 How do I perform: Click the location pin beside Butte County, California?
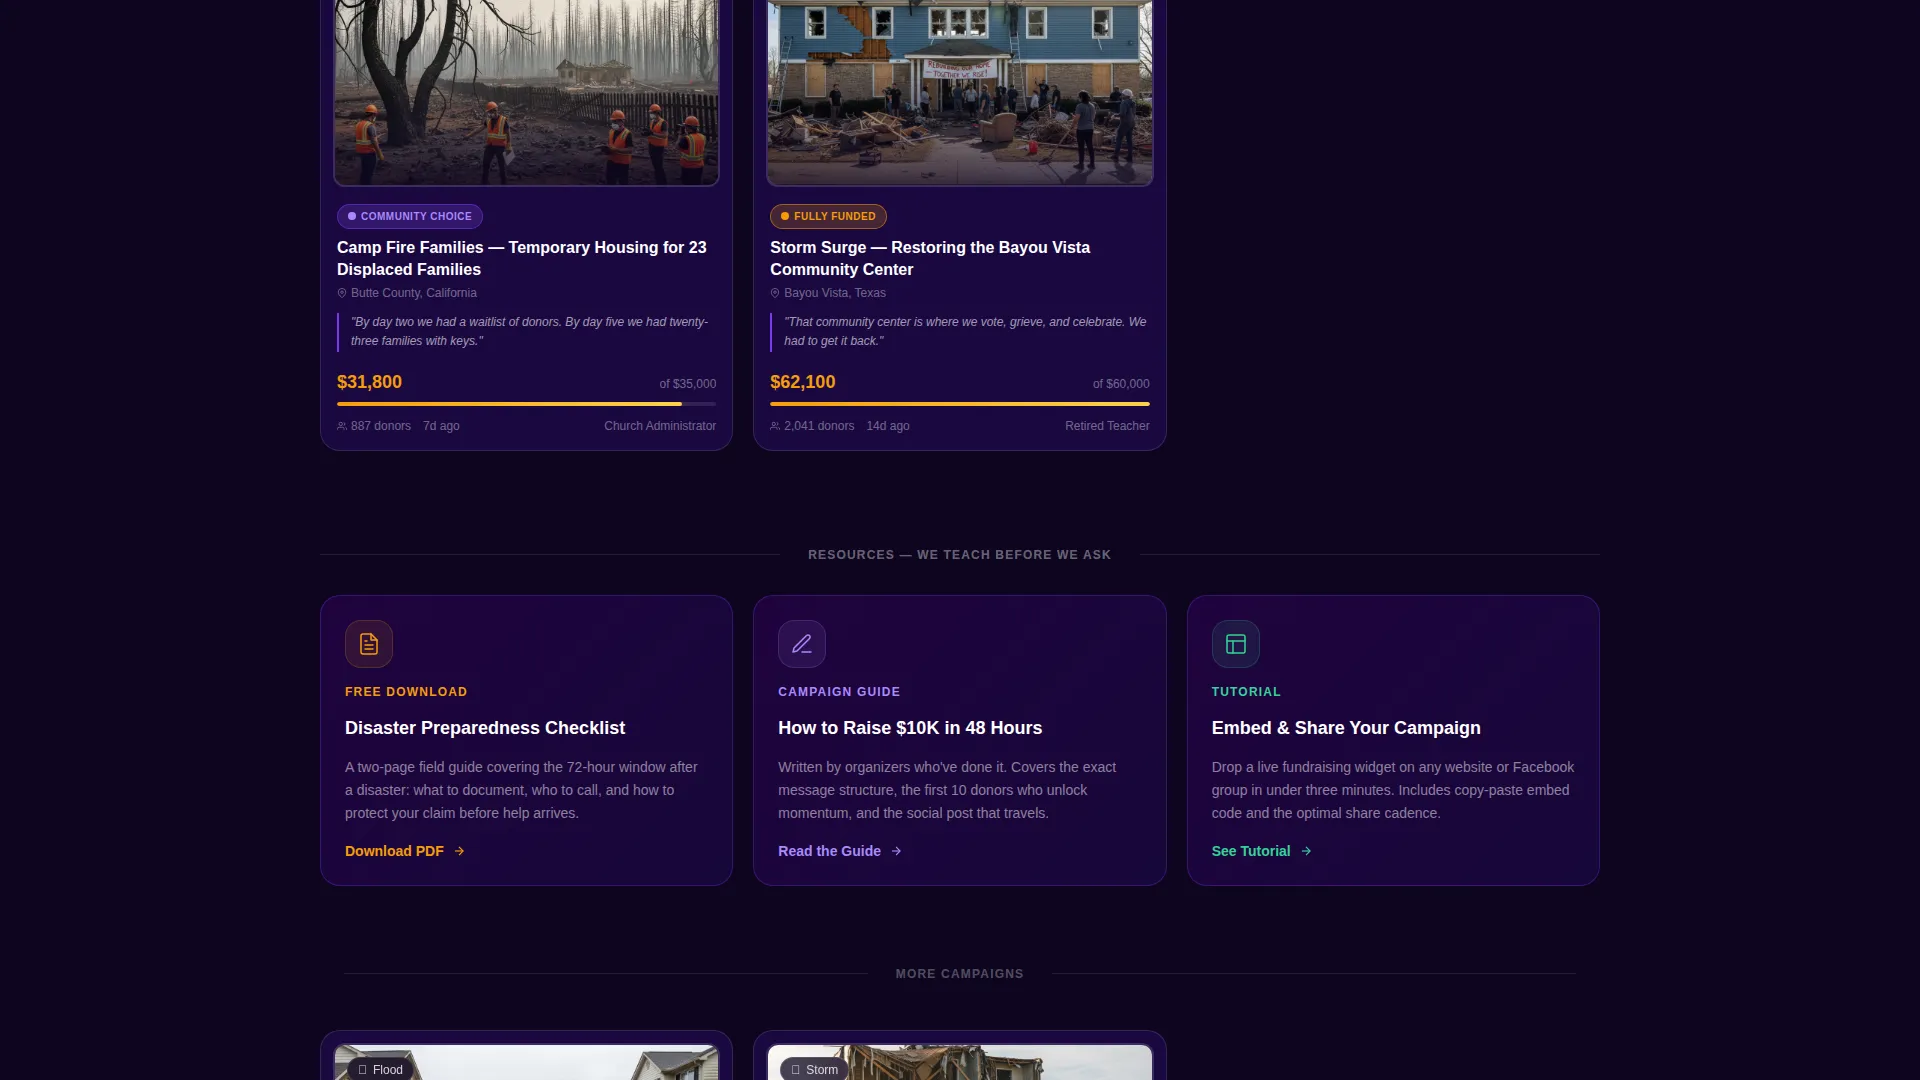tap(342, 293)
